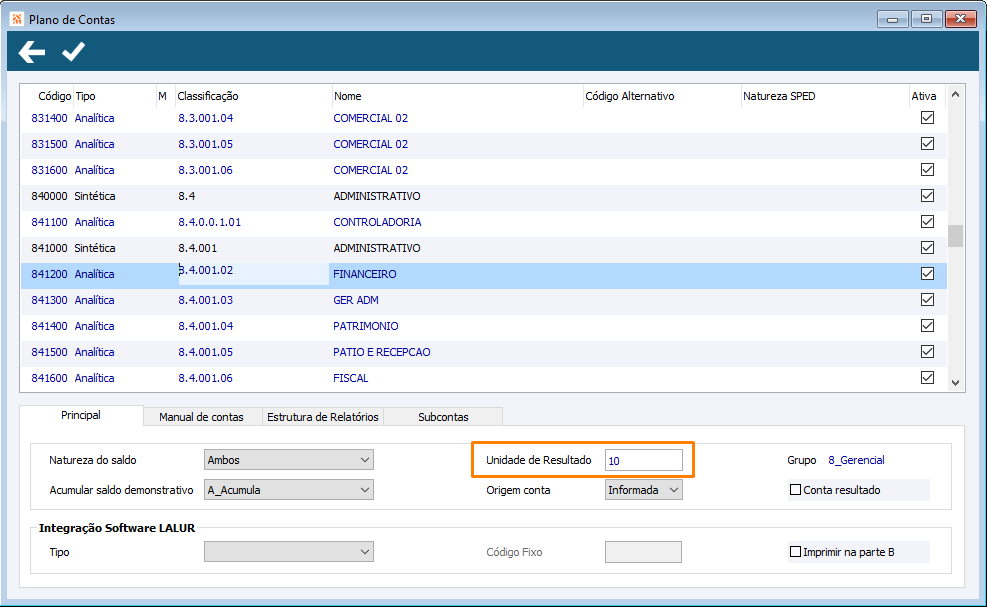Toggle Ativa checkbox for row 841000
Viewport: 987px width, 607px height.
pos(927,247)
